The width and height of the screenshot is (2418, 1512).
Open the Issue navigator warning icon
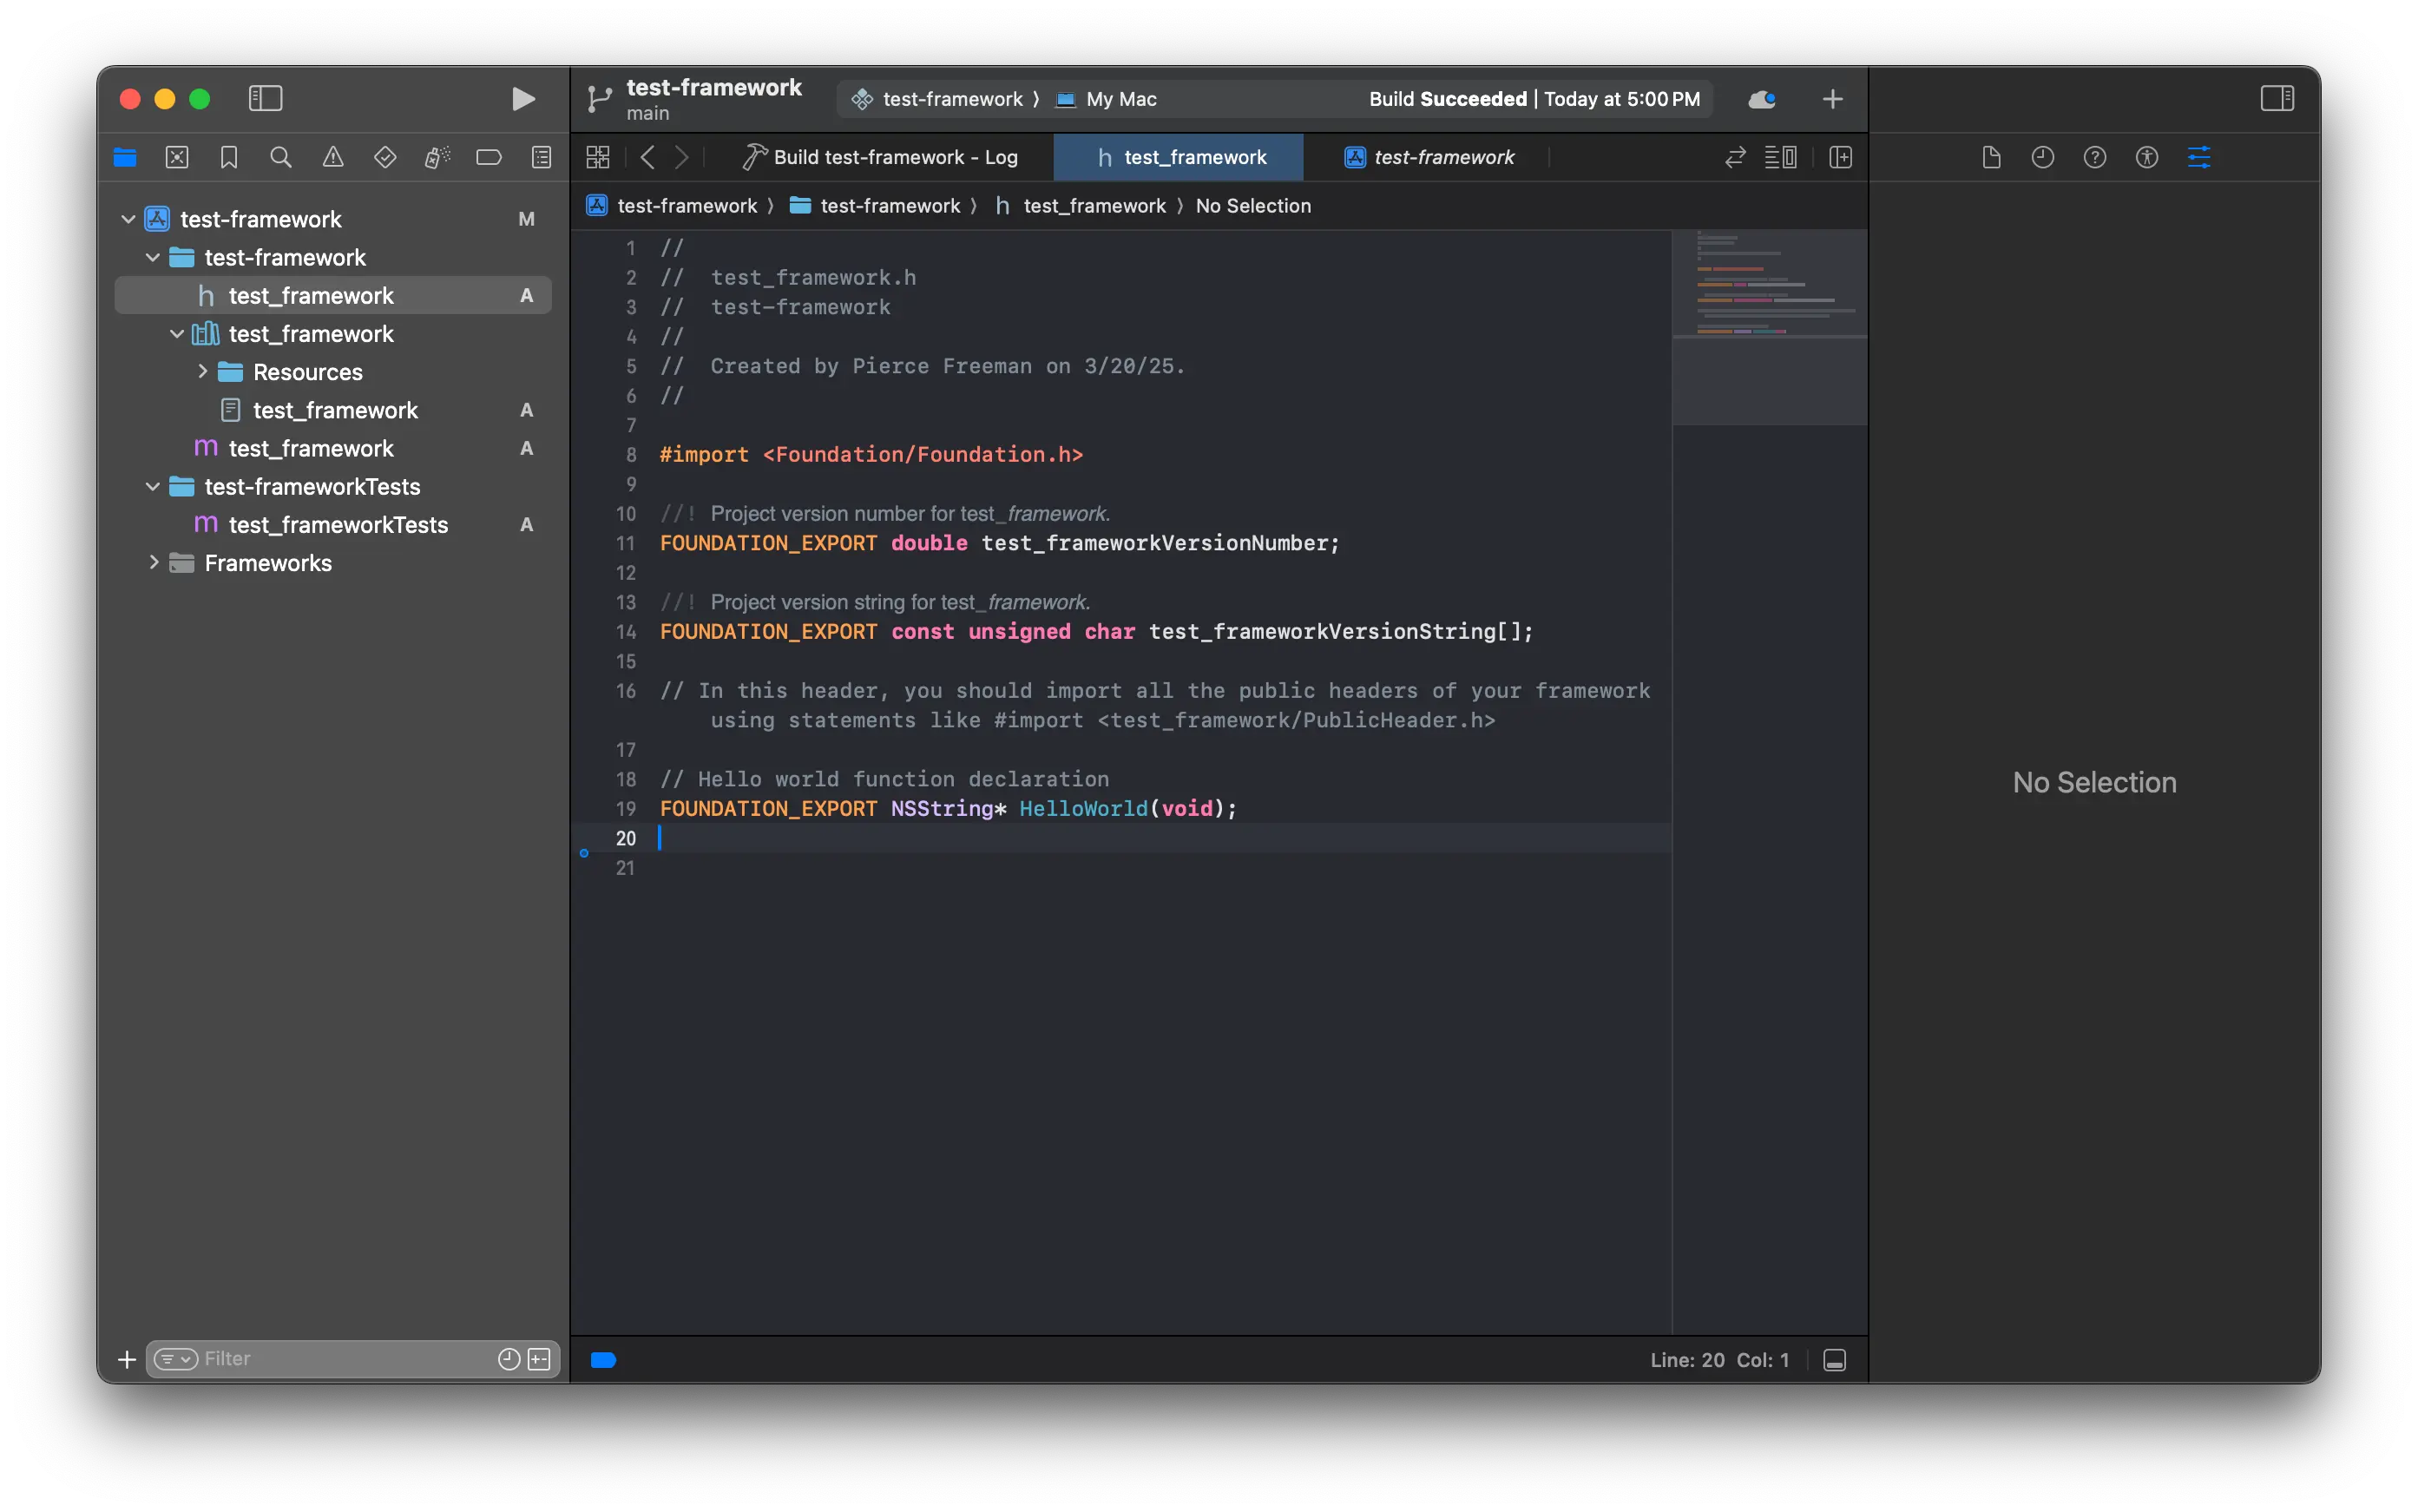click(333, 157)
